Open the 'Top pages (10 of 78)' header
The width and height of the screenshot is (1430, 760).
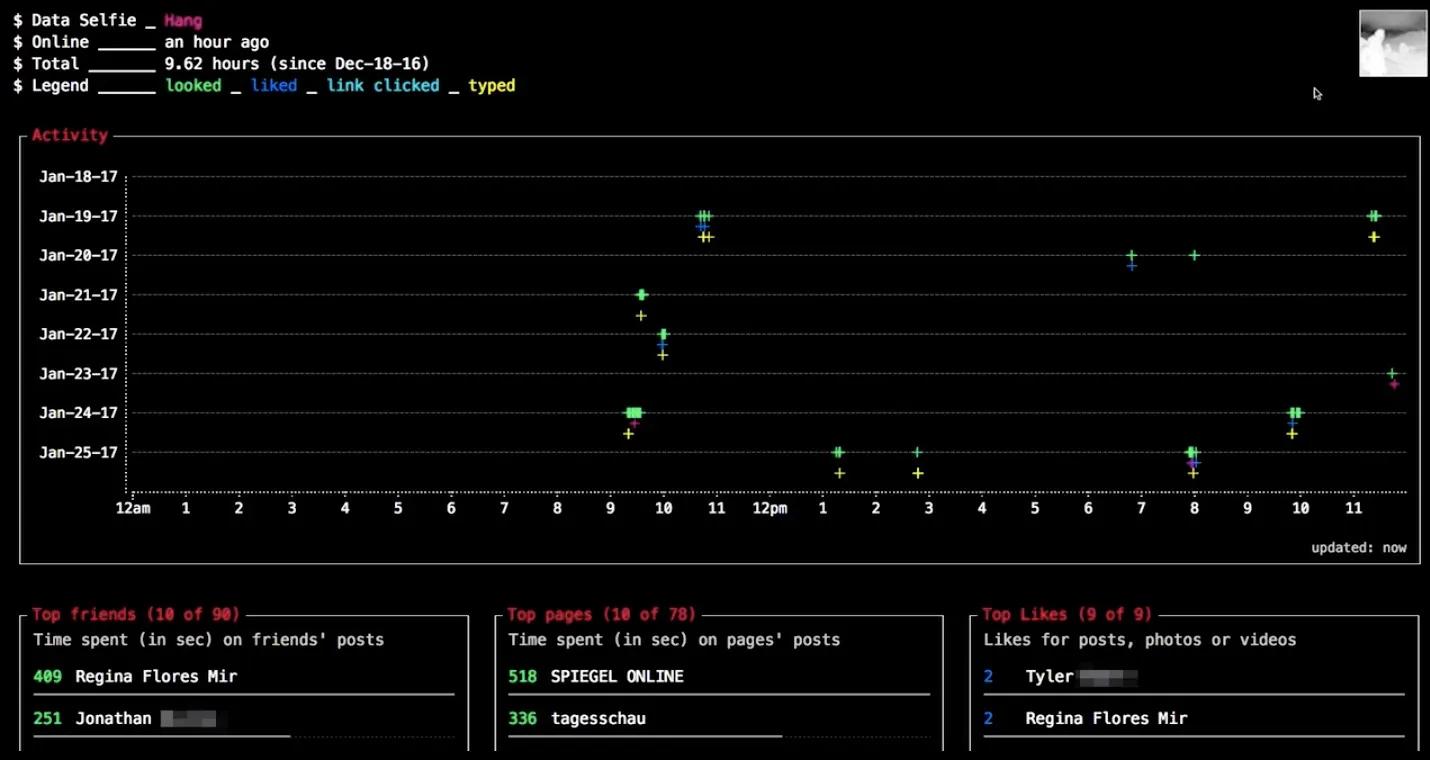click(x=600, y=615)
